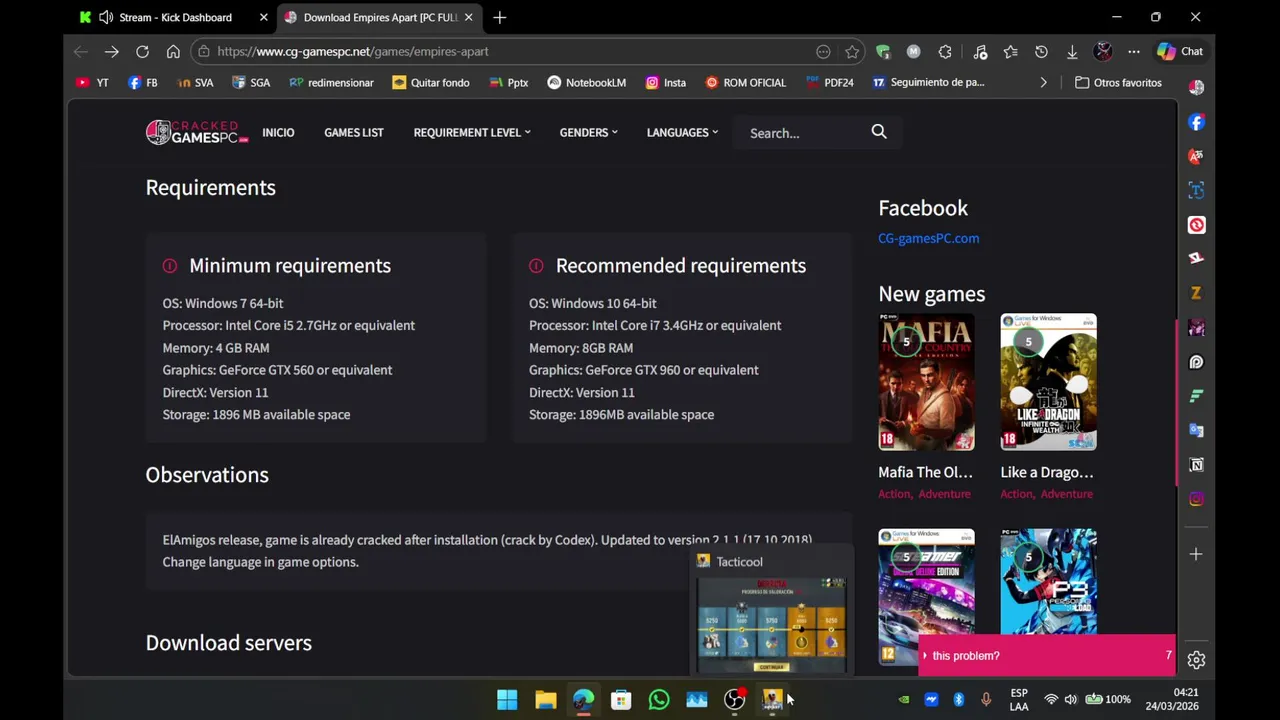Open the Mafia The Old Country thumbnail
Image resolution: width=1280 pixels, height=720 pixels.
point(926,382)
